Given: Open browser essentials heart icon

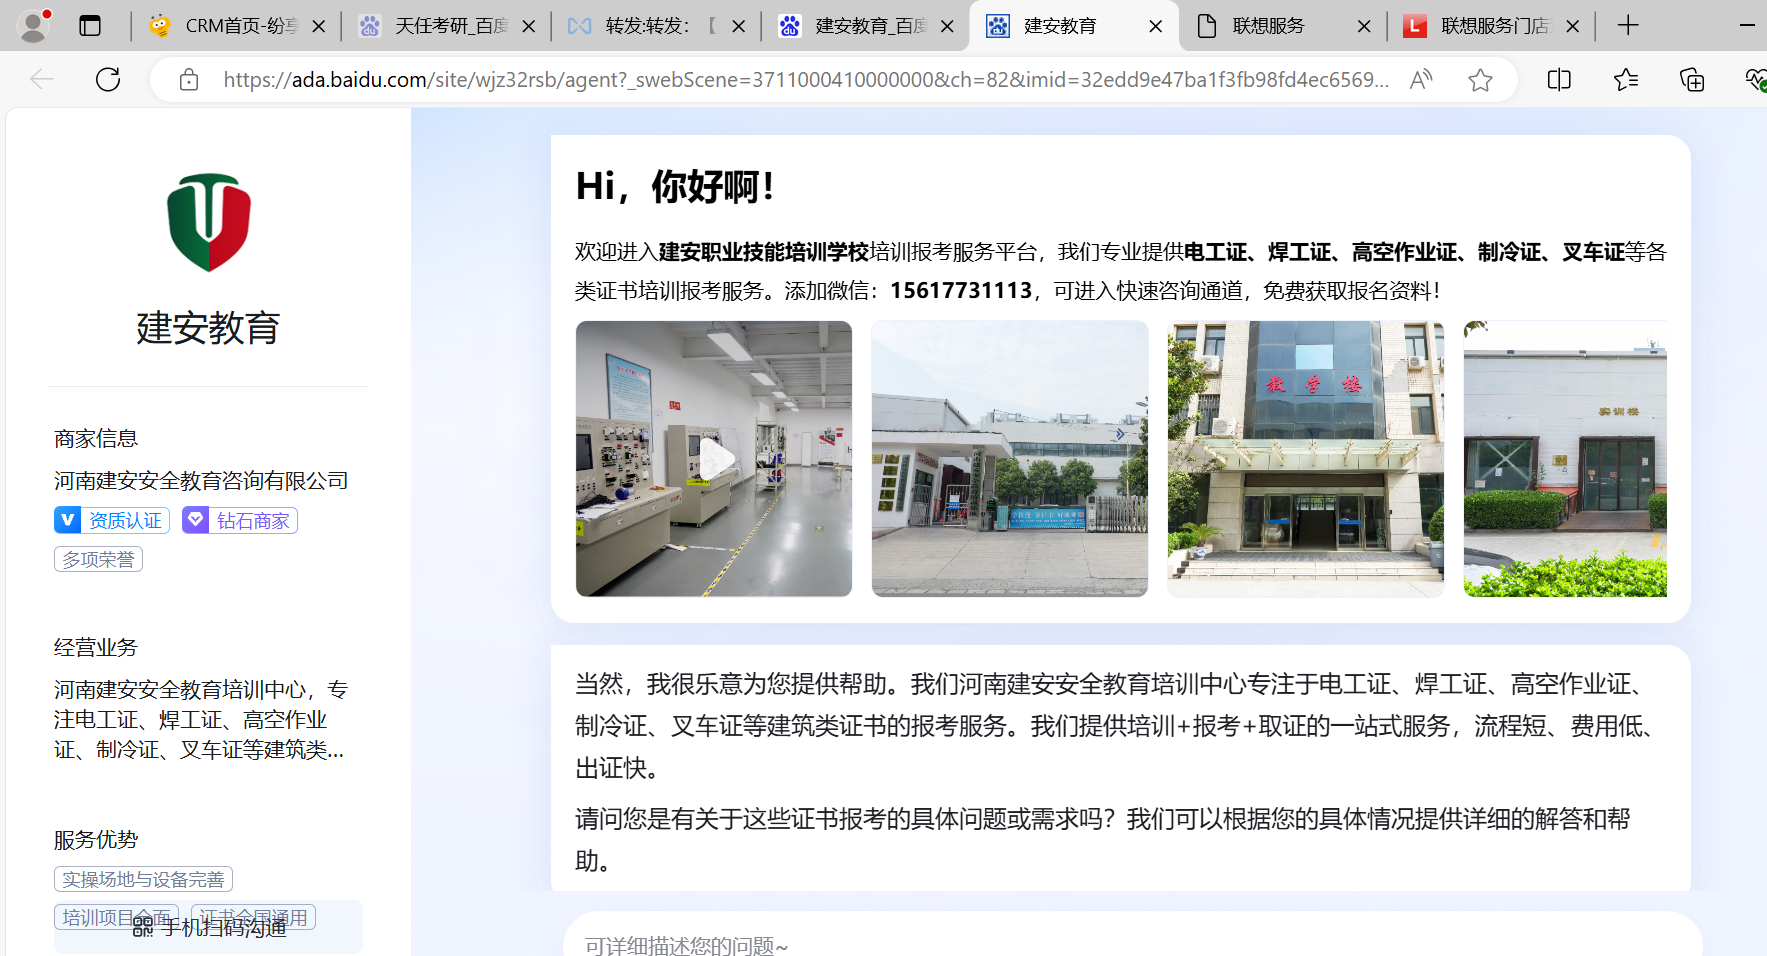Looking at the screenshot, I should 1755,80.
